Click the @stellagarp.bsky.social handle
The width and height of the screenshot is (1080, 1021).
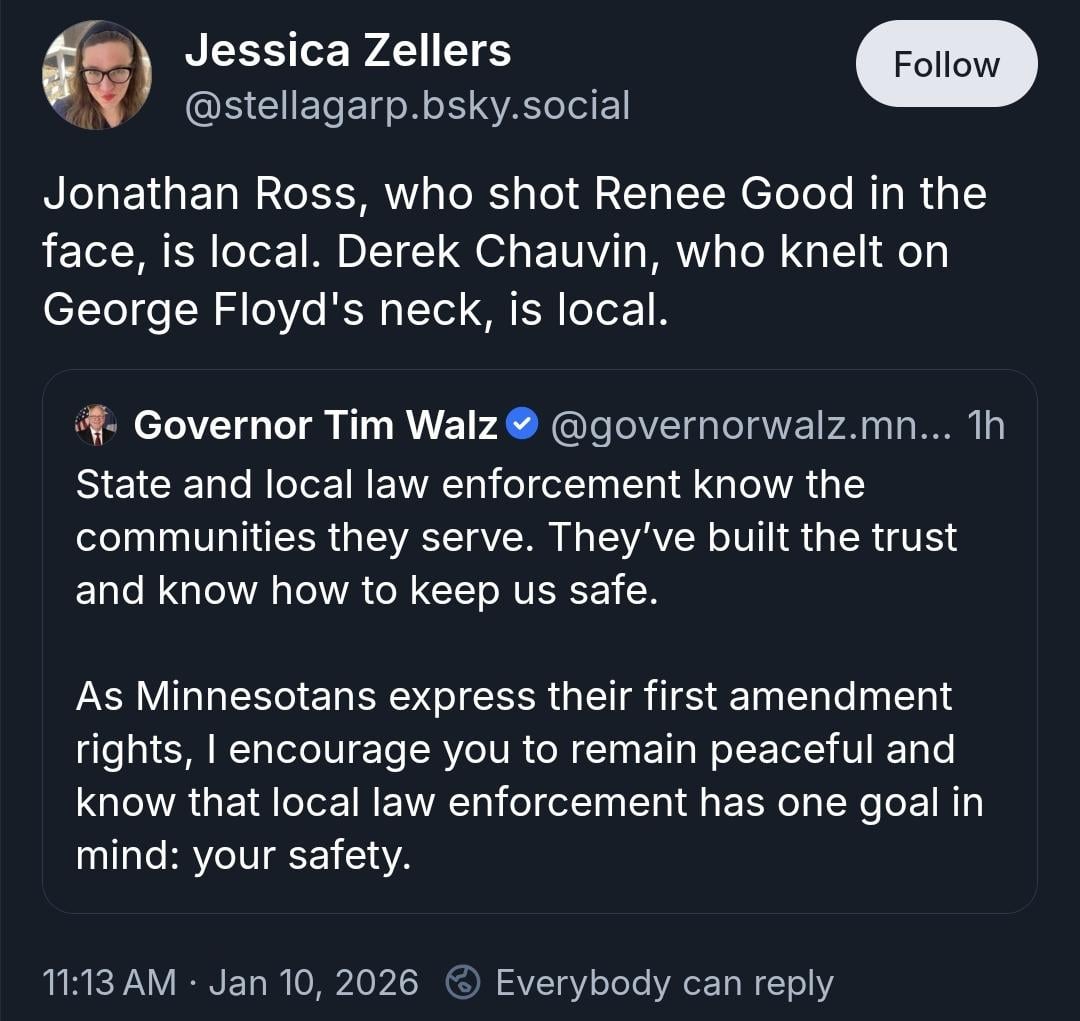tap(407, 105)
